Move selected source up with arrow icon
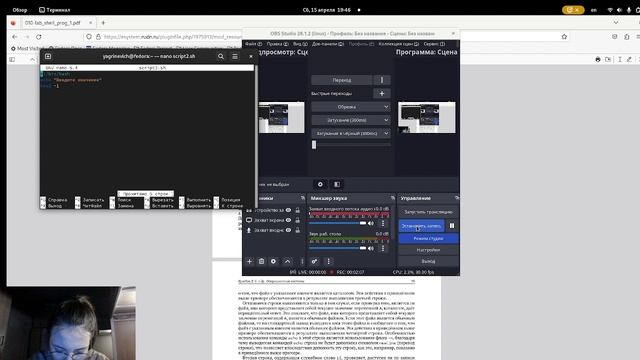 pyautogui.click(x=287, y=261)
